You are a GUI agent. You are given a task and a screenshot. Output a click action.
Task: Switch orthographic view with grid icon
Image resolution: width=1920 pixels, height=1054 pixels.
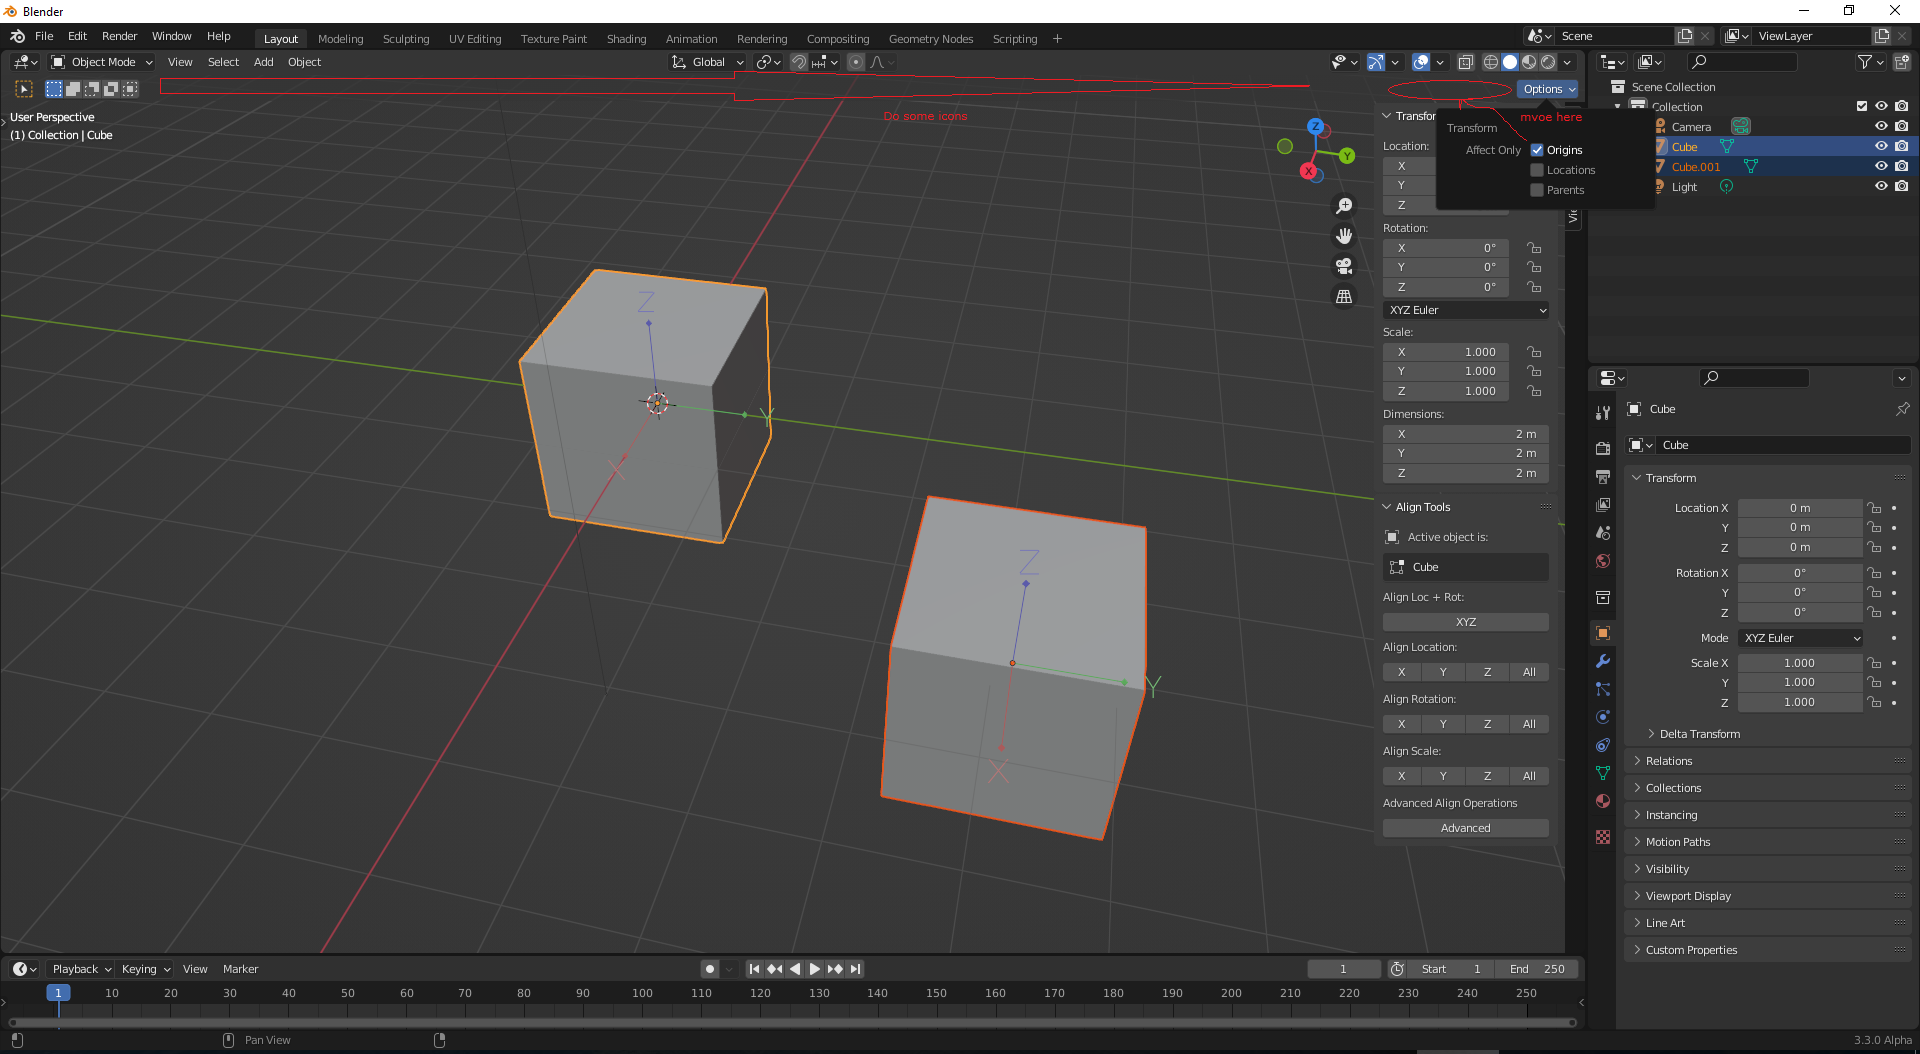(1344, 297)
